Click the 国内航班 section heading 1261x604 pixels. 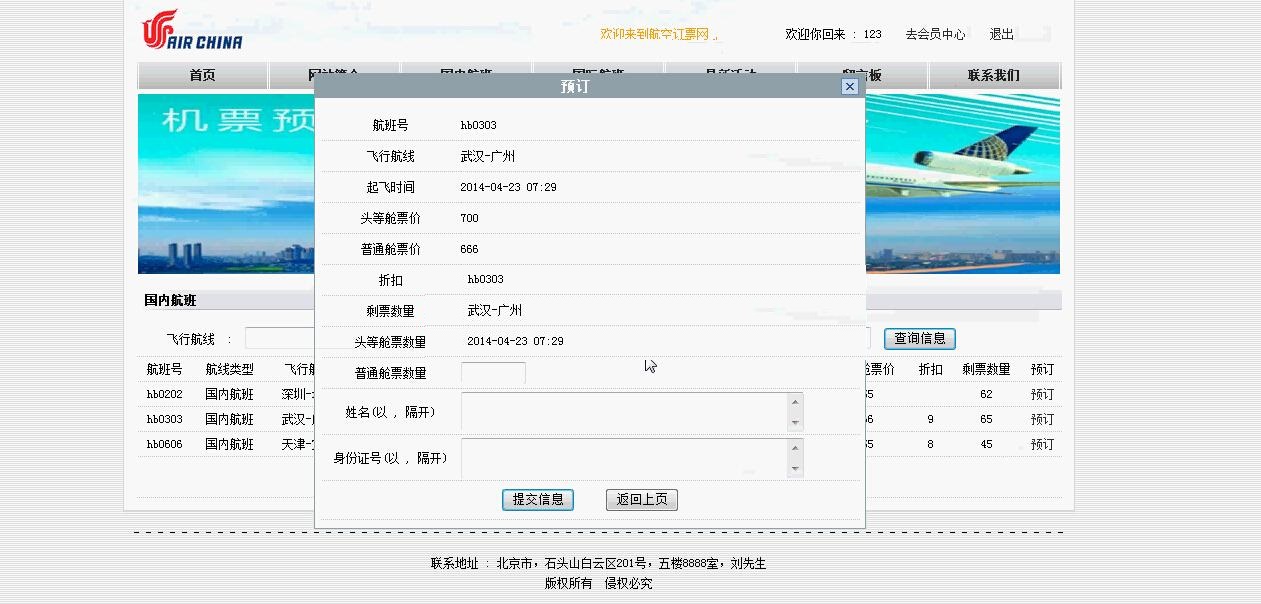click(170, 300)
